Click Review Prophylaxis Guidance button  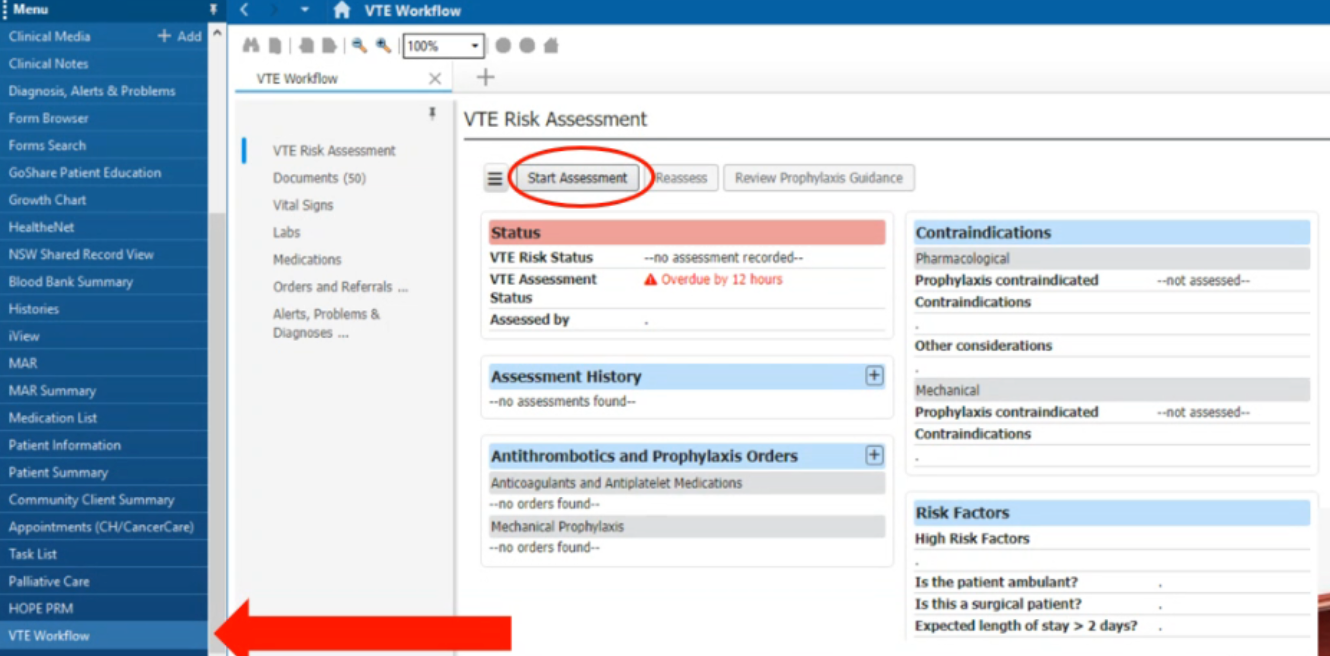(x=818, y=178)
